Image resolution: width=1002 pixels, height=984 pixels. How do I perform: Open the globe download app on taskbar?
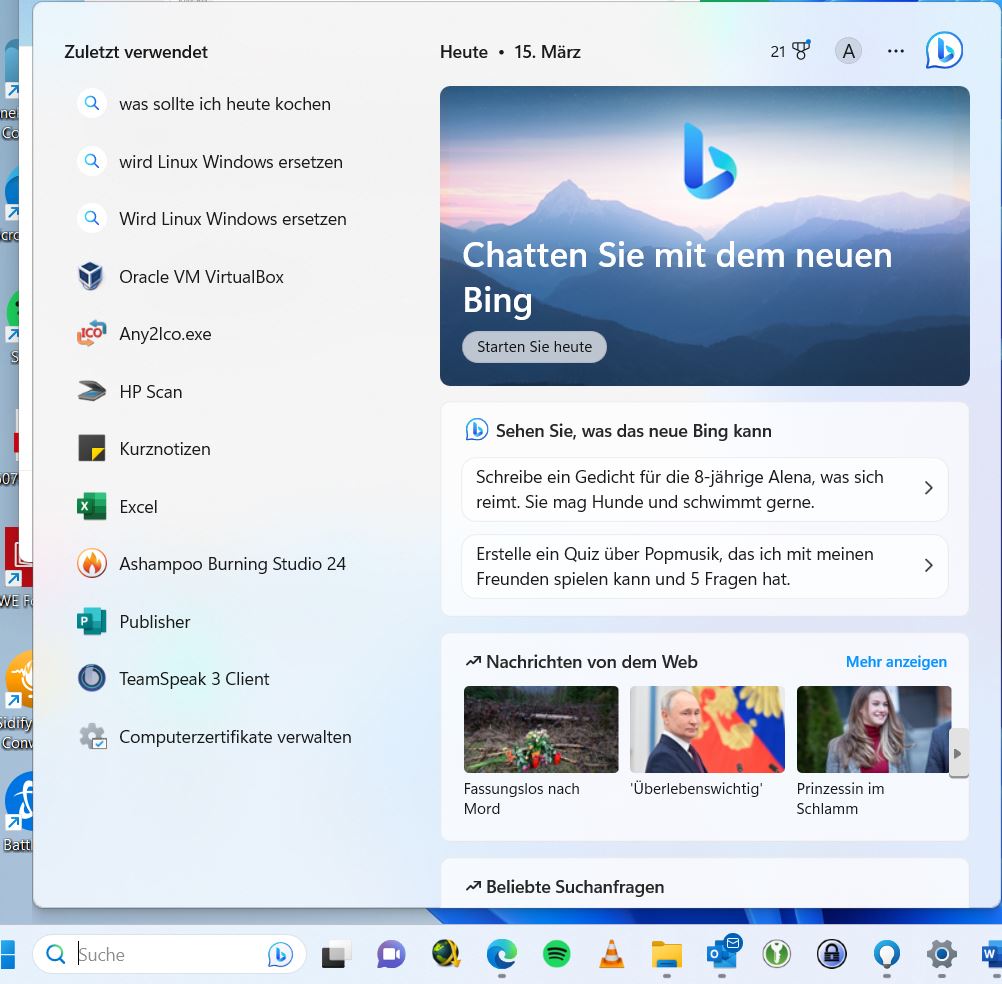click(x=446, y=955)
